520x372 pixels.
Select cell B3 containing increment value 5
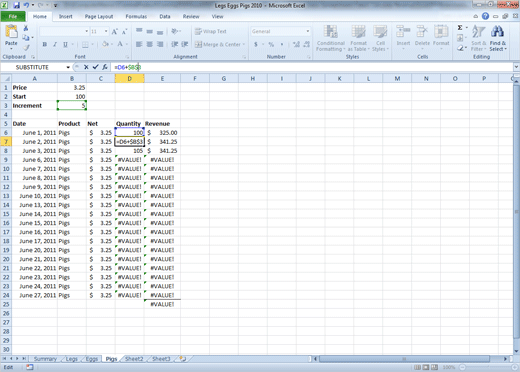click(x=72, y=106)
